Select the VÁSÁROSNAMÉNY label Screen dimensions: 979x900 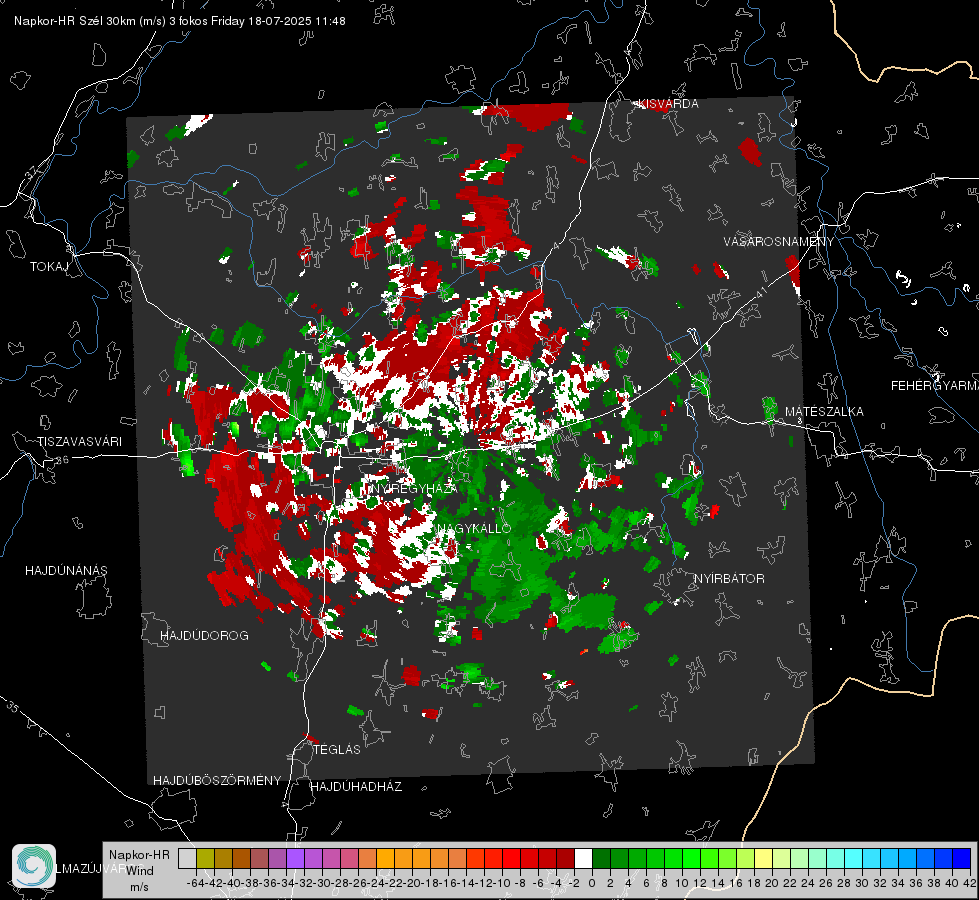click(x=779, y=242)
